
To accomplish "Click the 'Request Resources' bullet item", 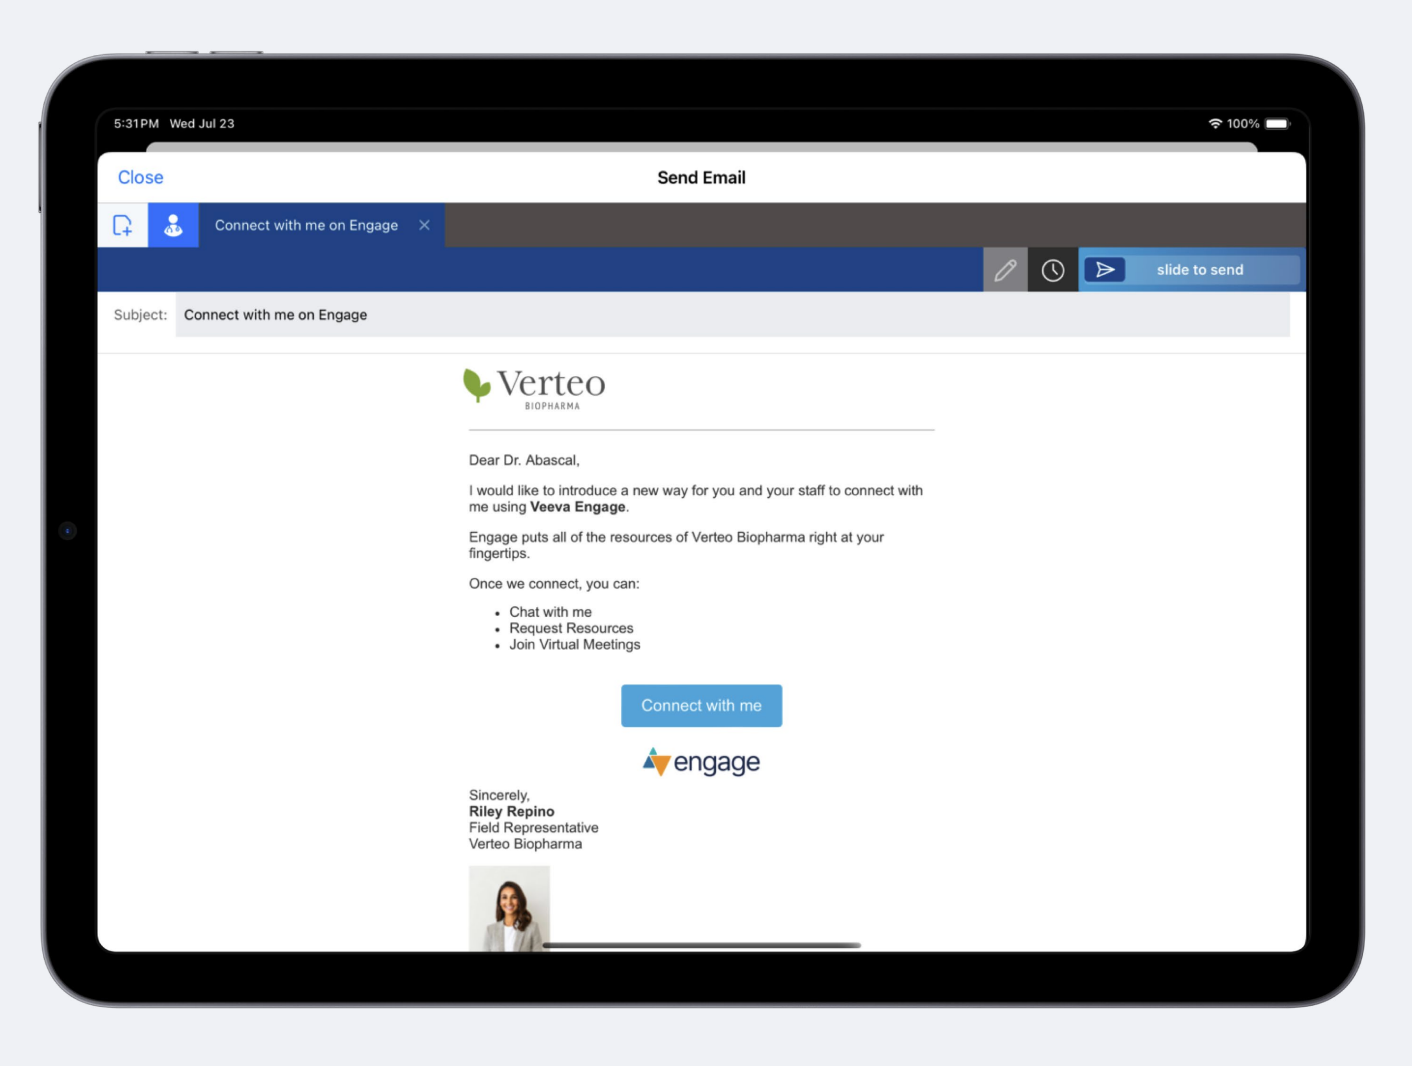I will point(571,628).
